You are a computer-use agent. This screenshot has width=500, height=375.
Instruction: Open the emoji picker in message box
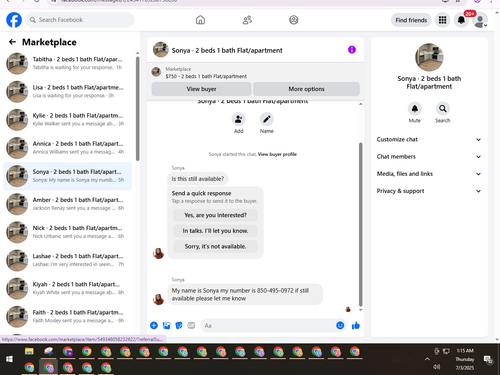pos(340,325)
